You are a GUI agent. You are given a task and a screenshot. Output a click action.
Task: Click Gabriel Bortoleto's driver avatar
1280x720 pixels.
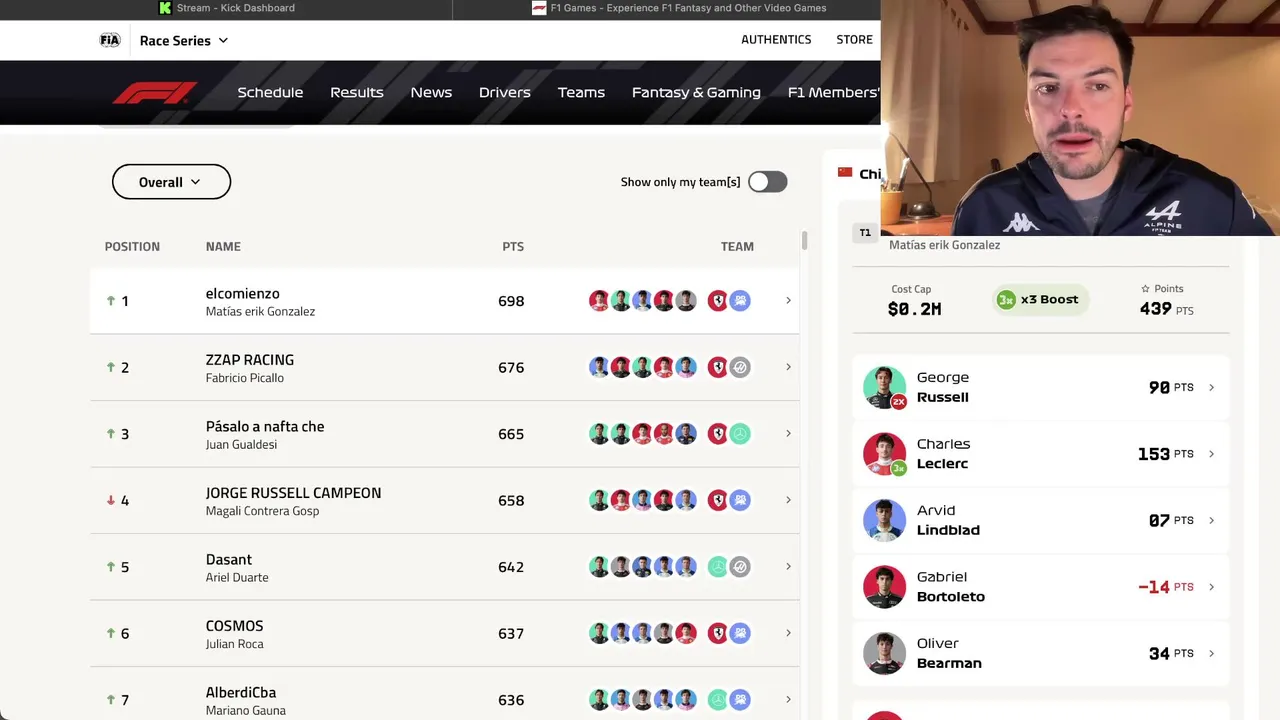point(884,587)
